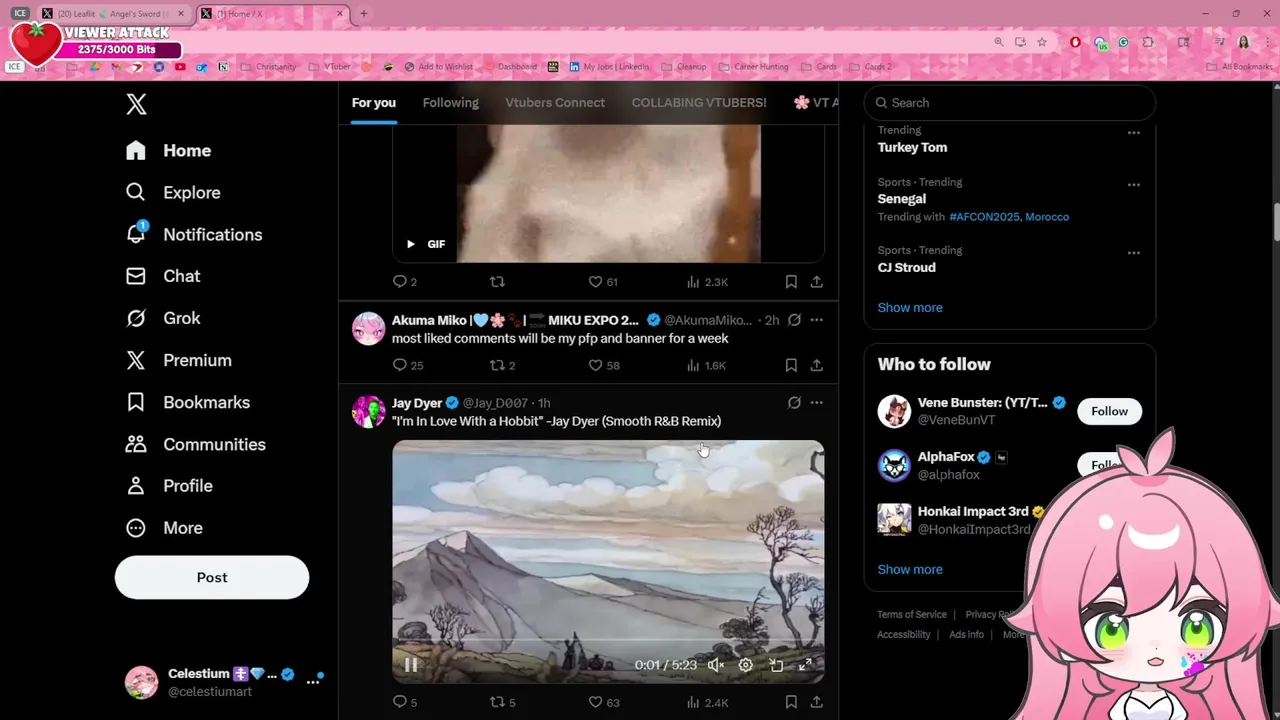The height and width of the screenshot is (720, 1280).
Task: Open Bookmarks from sidebar
Action: tap(187, 402)
